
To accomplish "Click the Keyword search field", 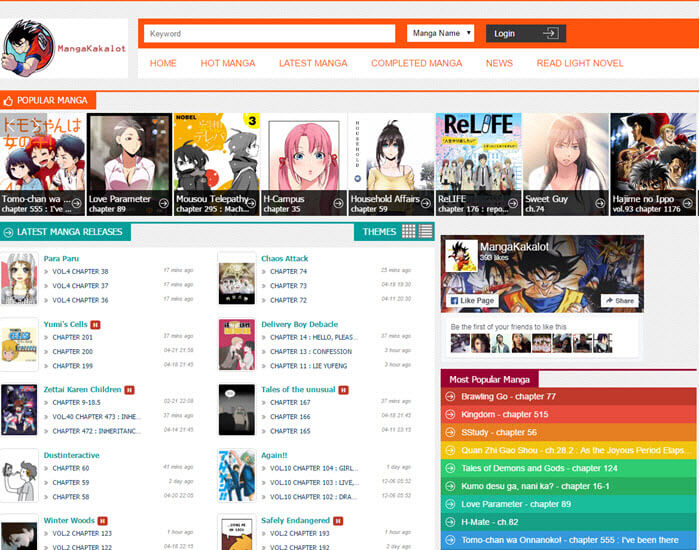I will (269, 33).
